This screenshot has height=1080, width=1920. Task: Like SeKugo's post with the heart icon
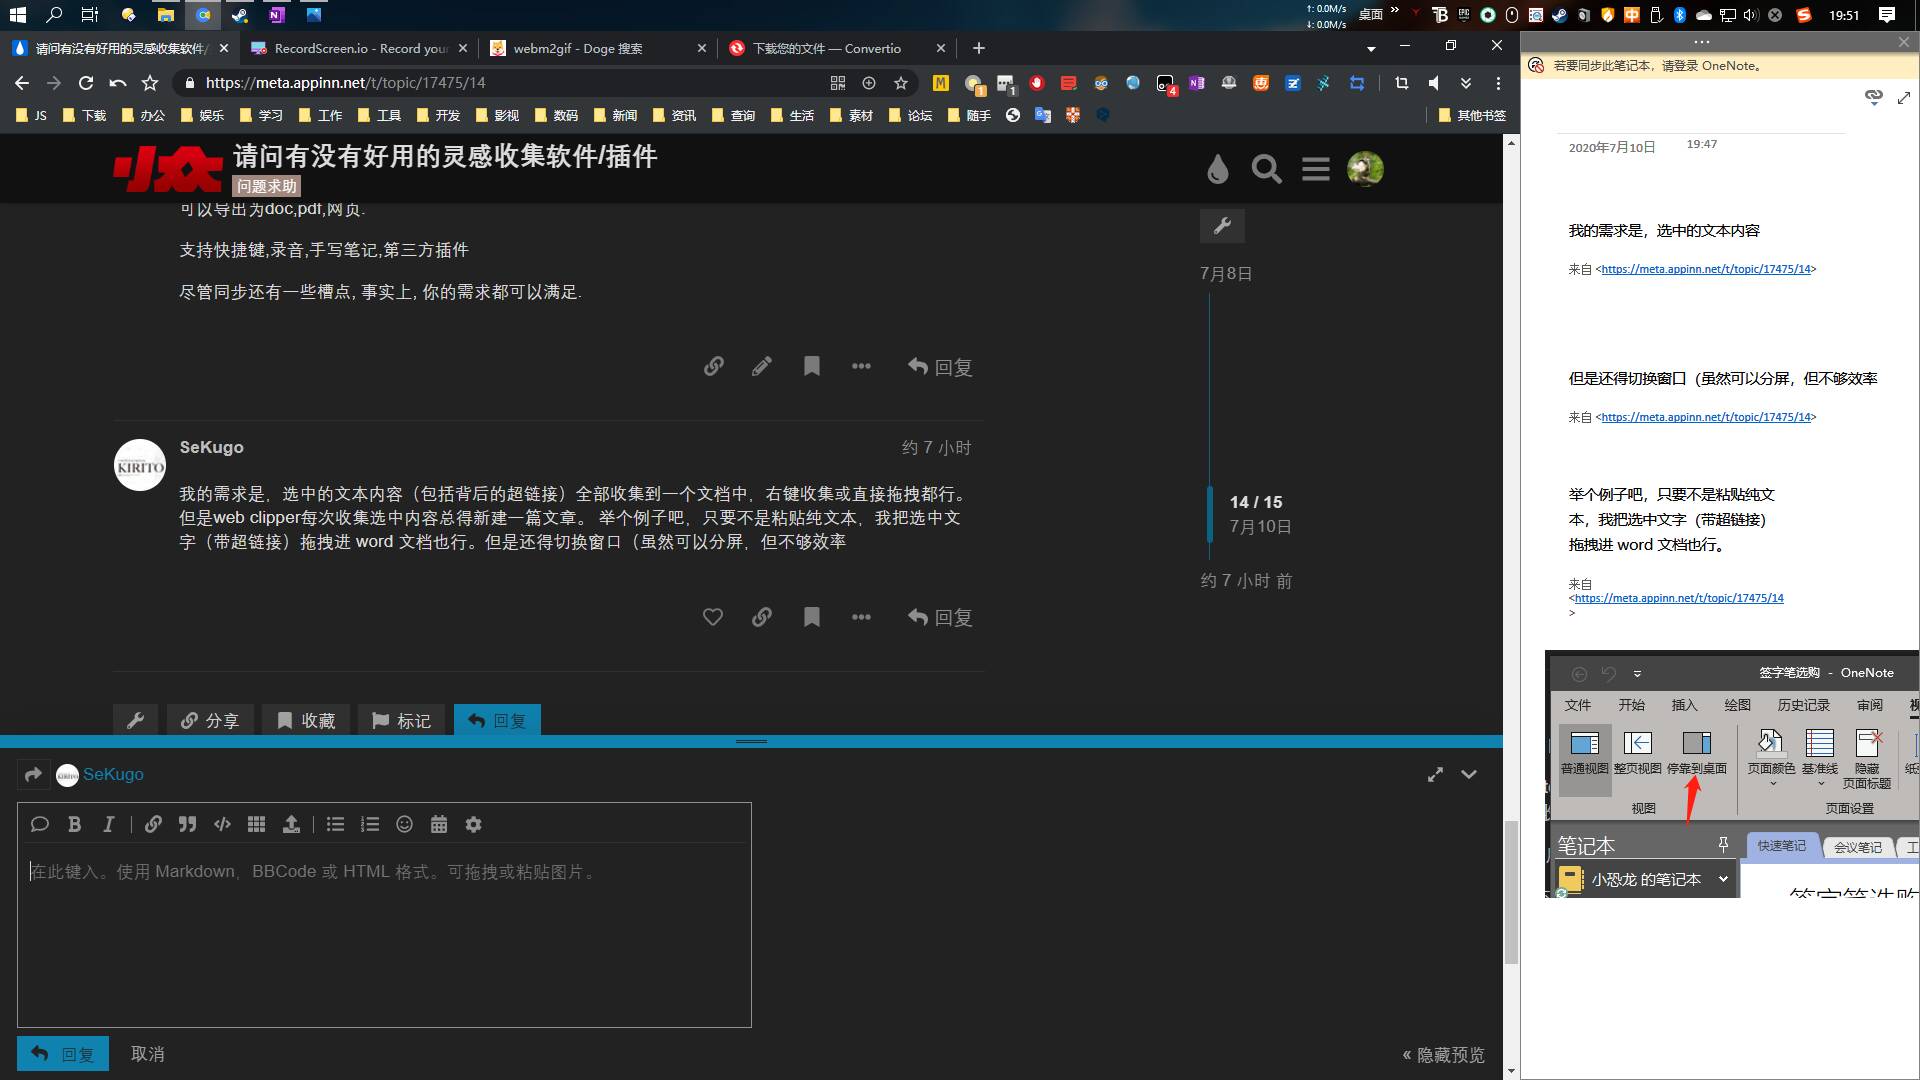712,617
